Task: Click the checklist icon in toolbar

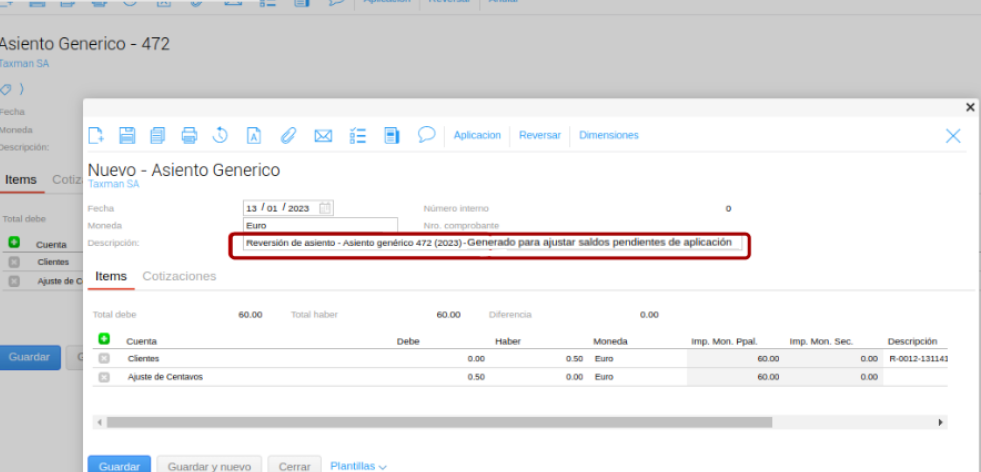Action: [x=358, y=136]
